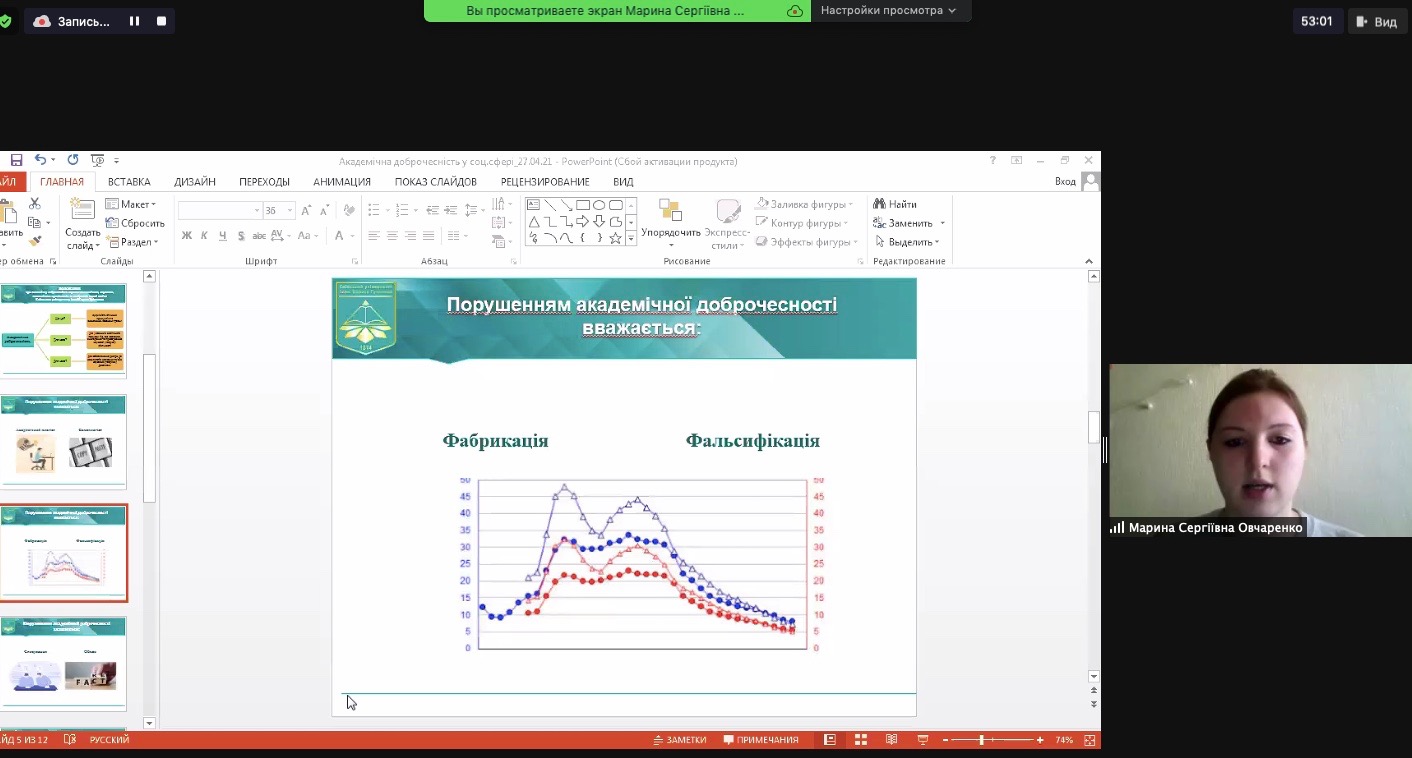Select the slide thumbnail with two keyboard images
The height and width of the screenshot is (758, 1412).
coord(63,442)
